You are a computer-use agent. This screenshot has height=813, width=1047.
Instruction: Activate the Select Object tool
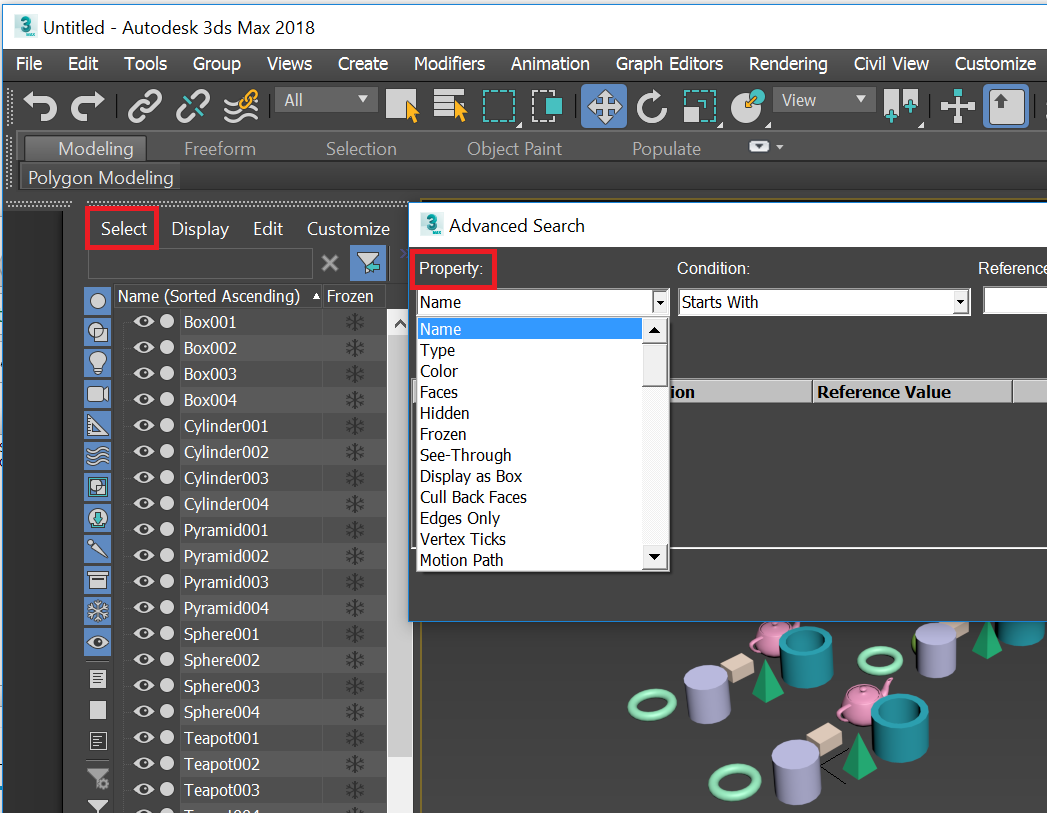click(402, 106)
